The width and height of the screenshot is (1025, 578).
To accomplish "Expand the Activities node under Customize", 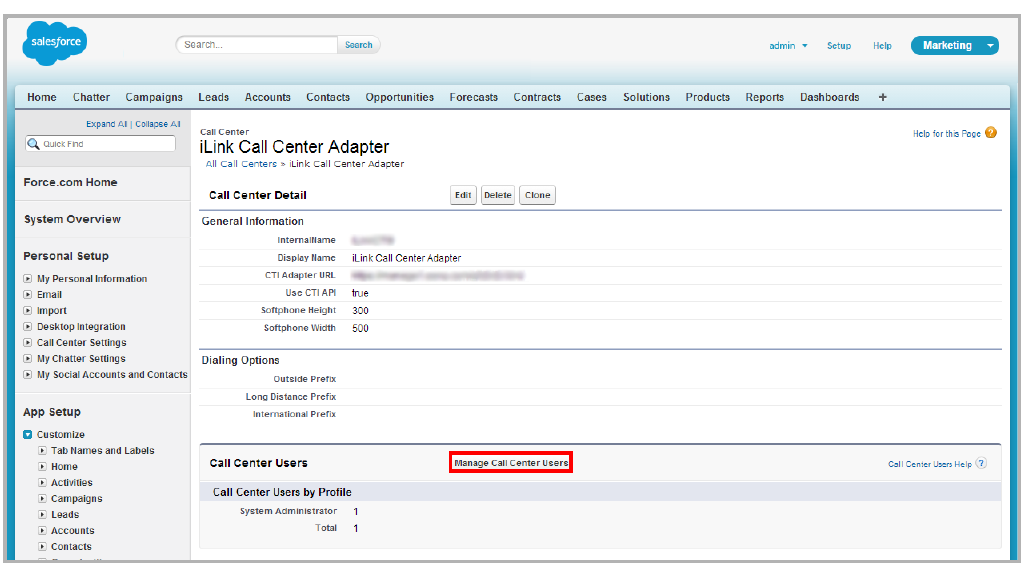I will coord(42,483).
